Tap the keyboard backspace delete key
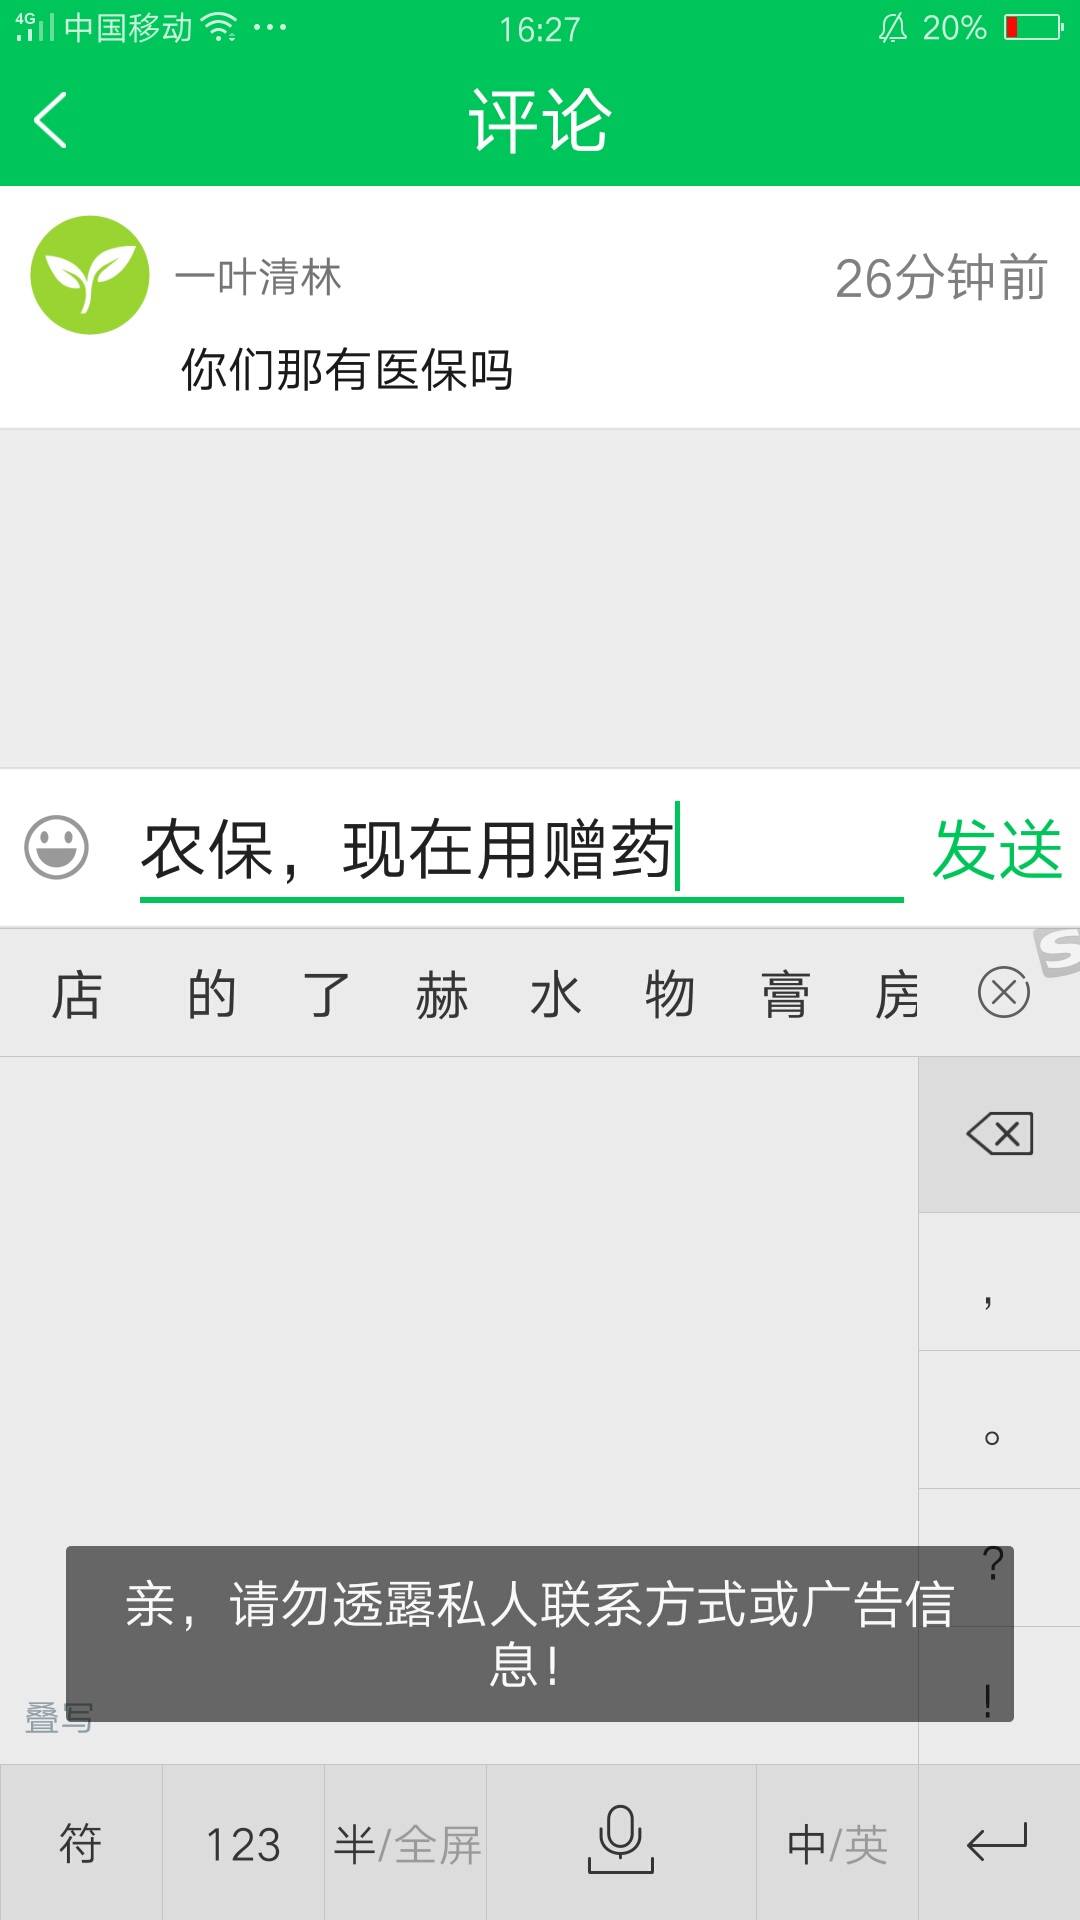This screenshot has width=1080, height=1920. pyautogui.click(x=999, y=1134)
